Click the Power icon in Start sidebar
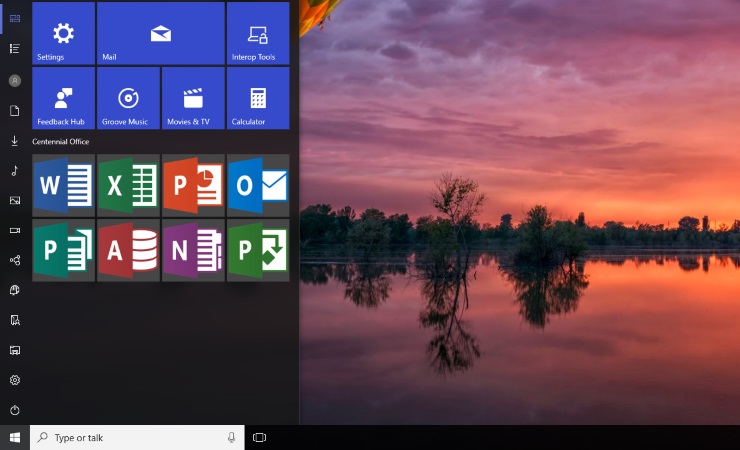The image size is (740, 450). pyautogui.click(x=15, y=410)
